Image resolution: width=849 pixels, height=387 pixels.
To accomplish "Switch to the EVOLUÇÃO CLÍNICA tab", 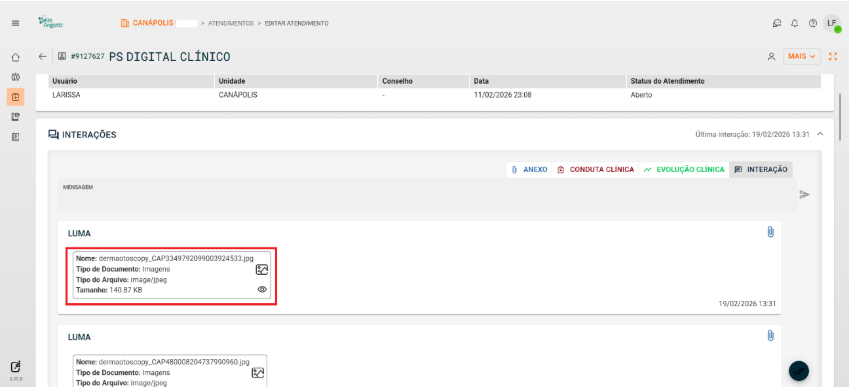I will pyautogui.click(x=684, y=169).
